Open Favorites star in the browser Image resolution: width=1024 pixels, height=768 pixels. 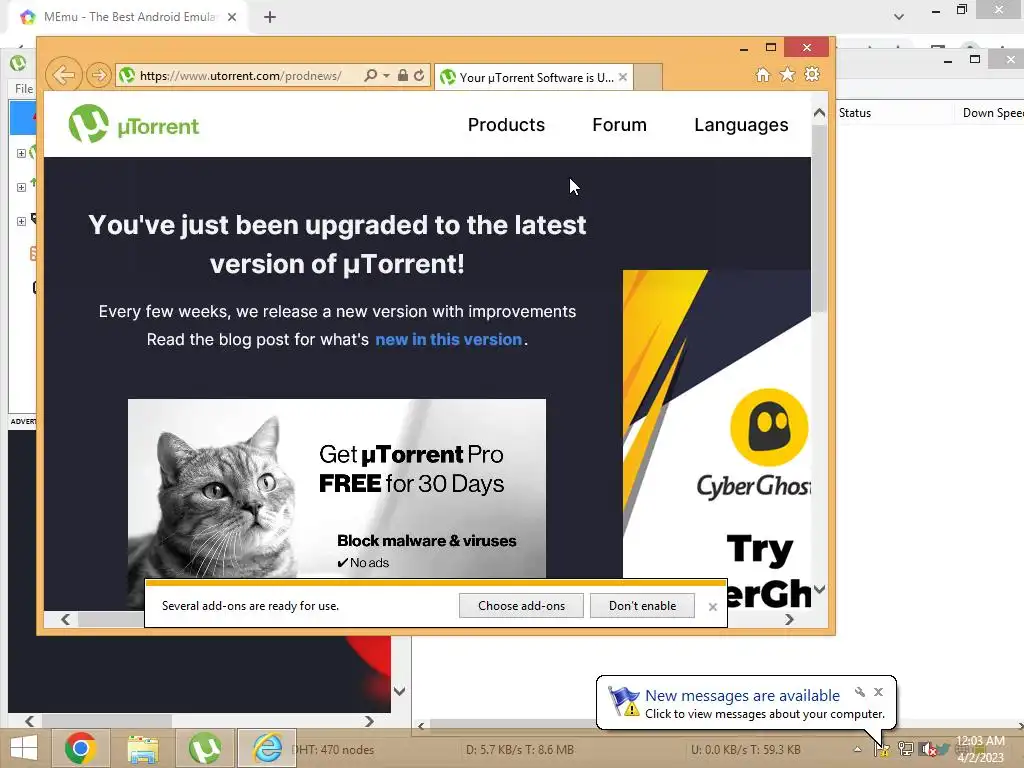(x=788, y=74)
